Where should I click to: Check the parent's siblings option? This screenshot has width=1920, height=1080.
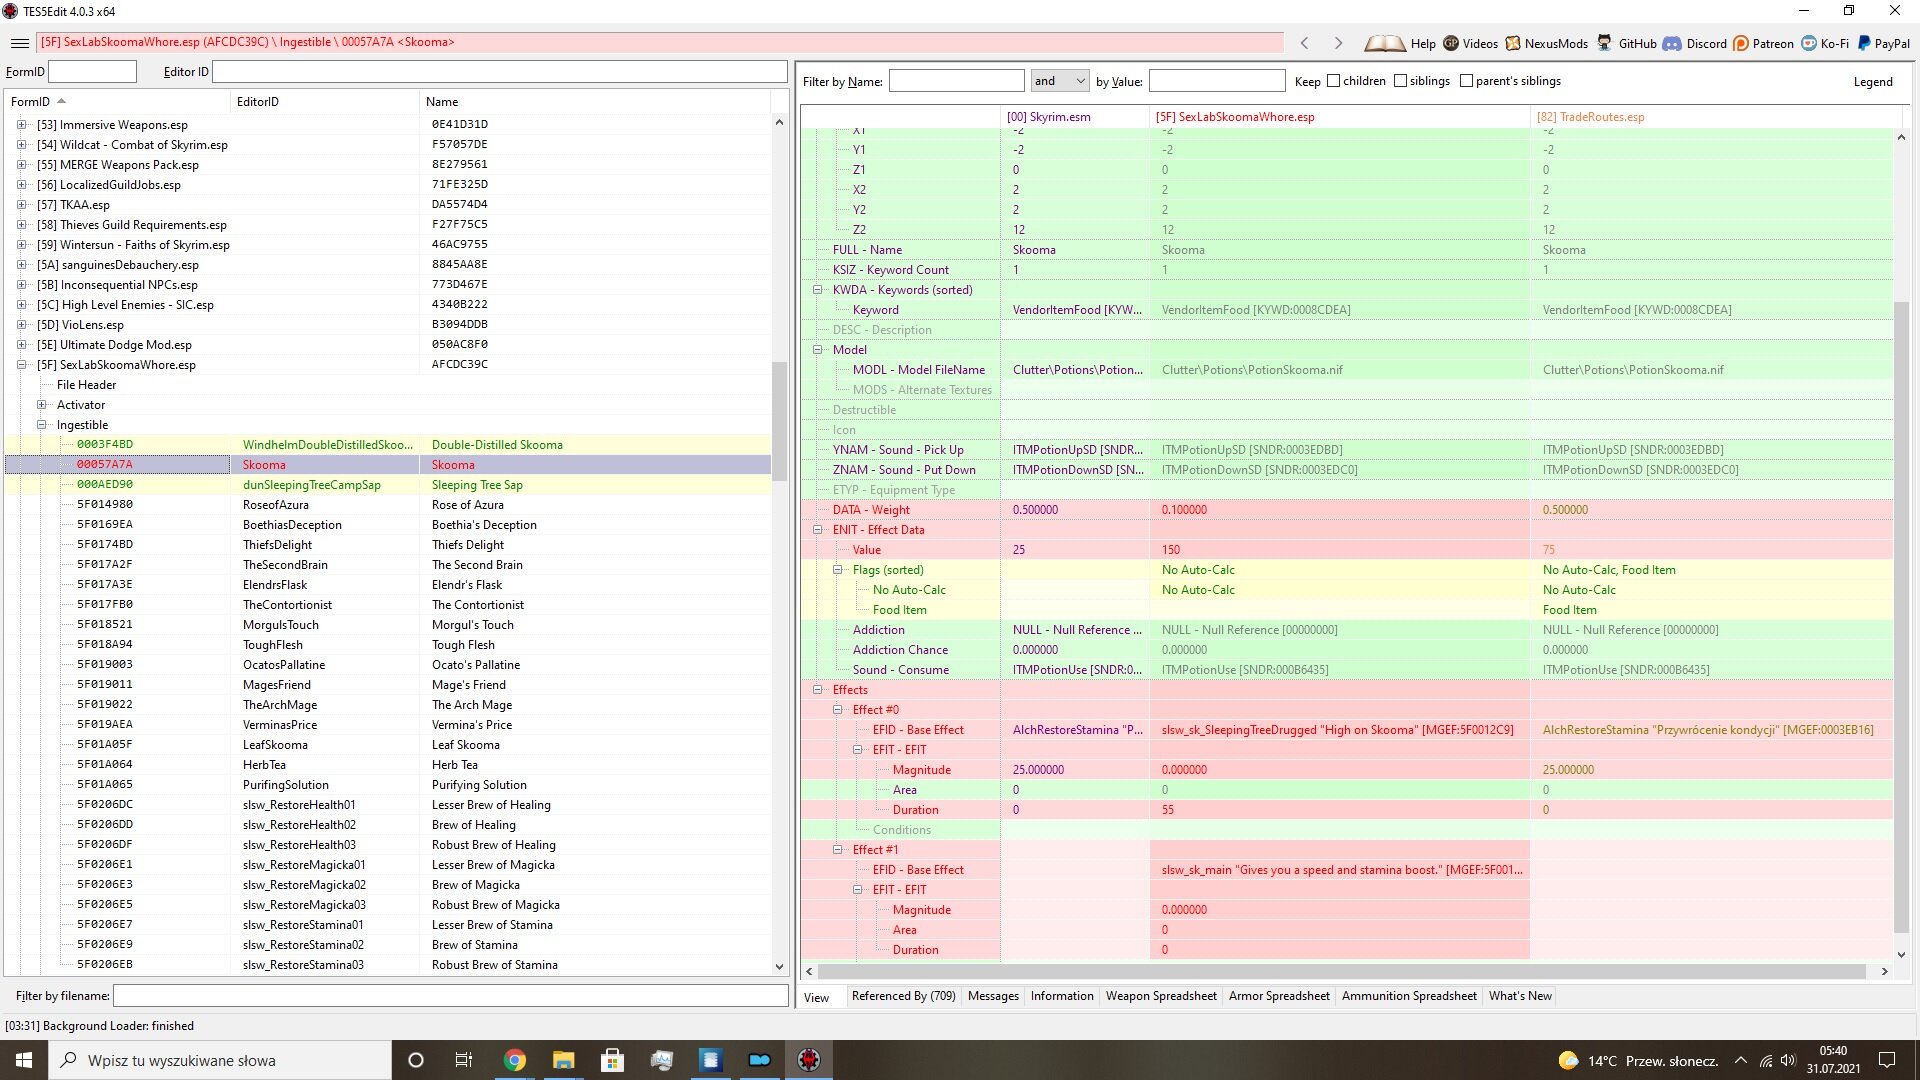pyautogui.click(x=1466, y=81)
